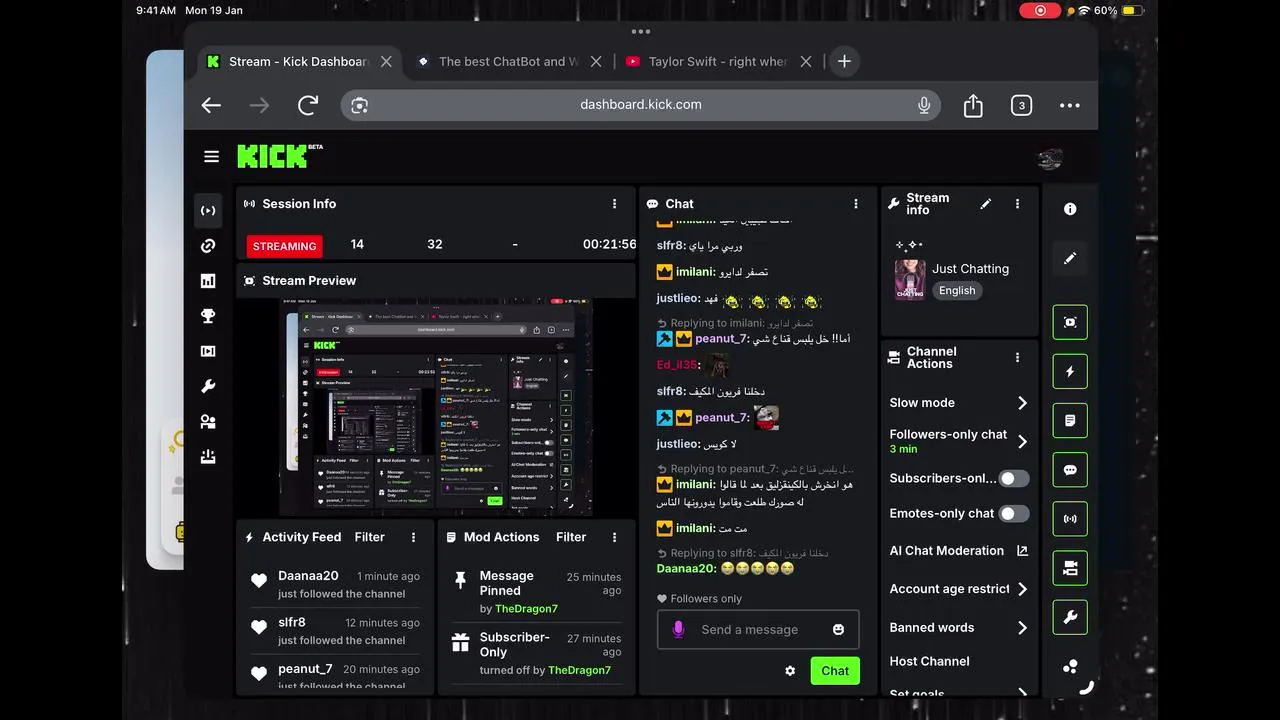The width and height of the screenshot is (1280, 720).
Task: Open Stream info three-dot menu
Action: pos(1017,204)
